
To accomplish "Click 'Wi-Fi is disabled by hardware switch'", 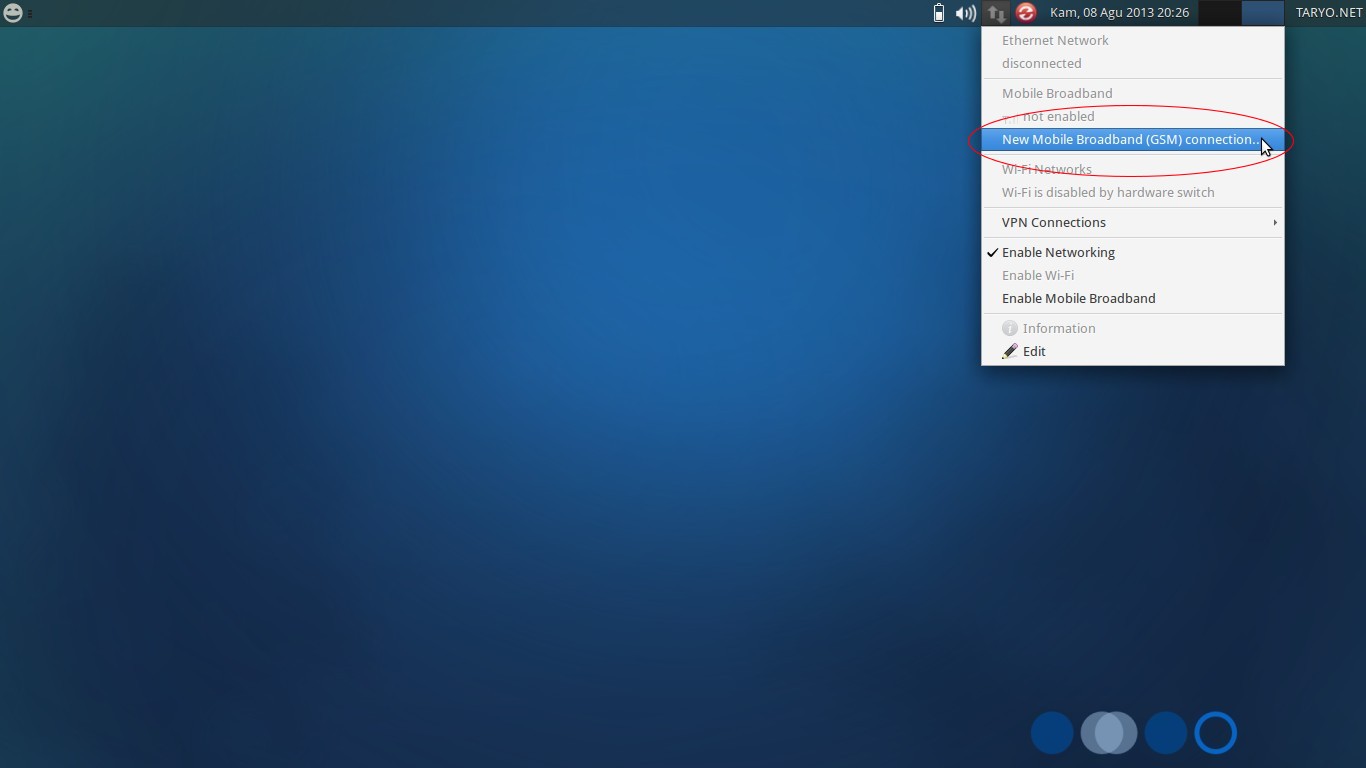I will (x=1108, y=192).
